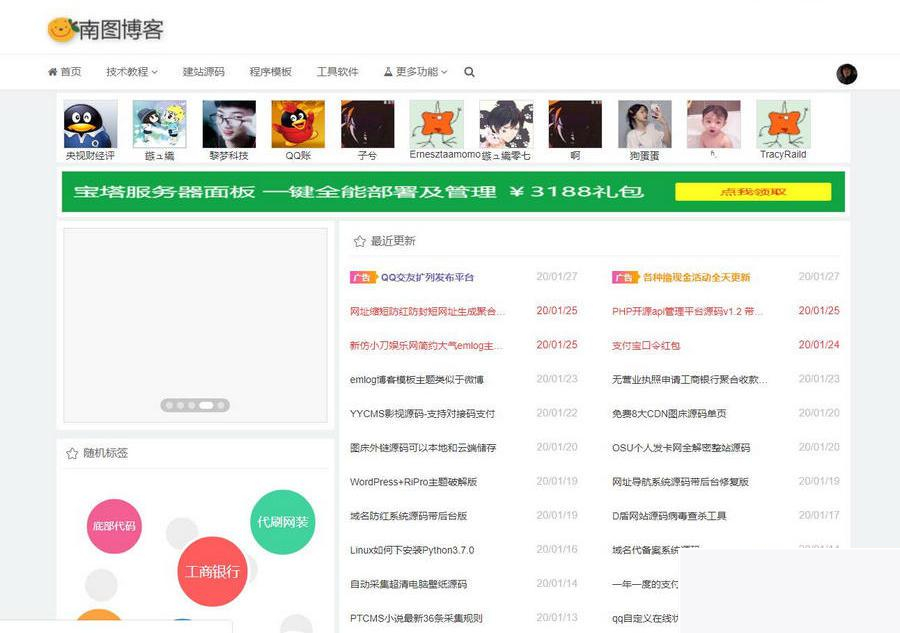Click the 南图博客 site logo icon
Viewport: 900px width, 633px height.
pos(61,30)
